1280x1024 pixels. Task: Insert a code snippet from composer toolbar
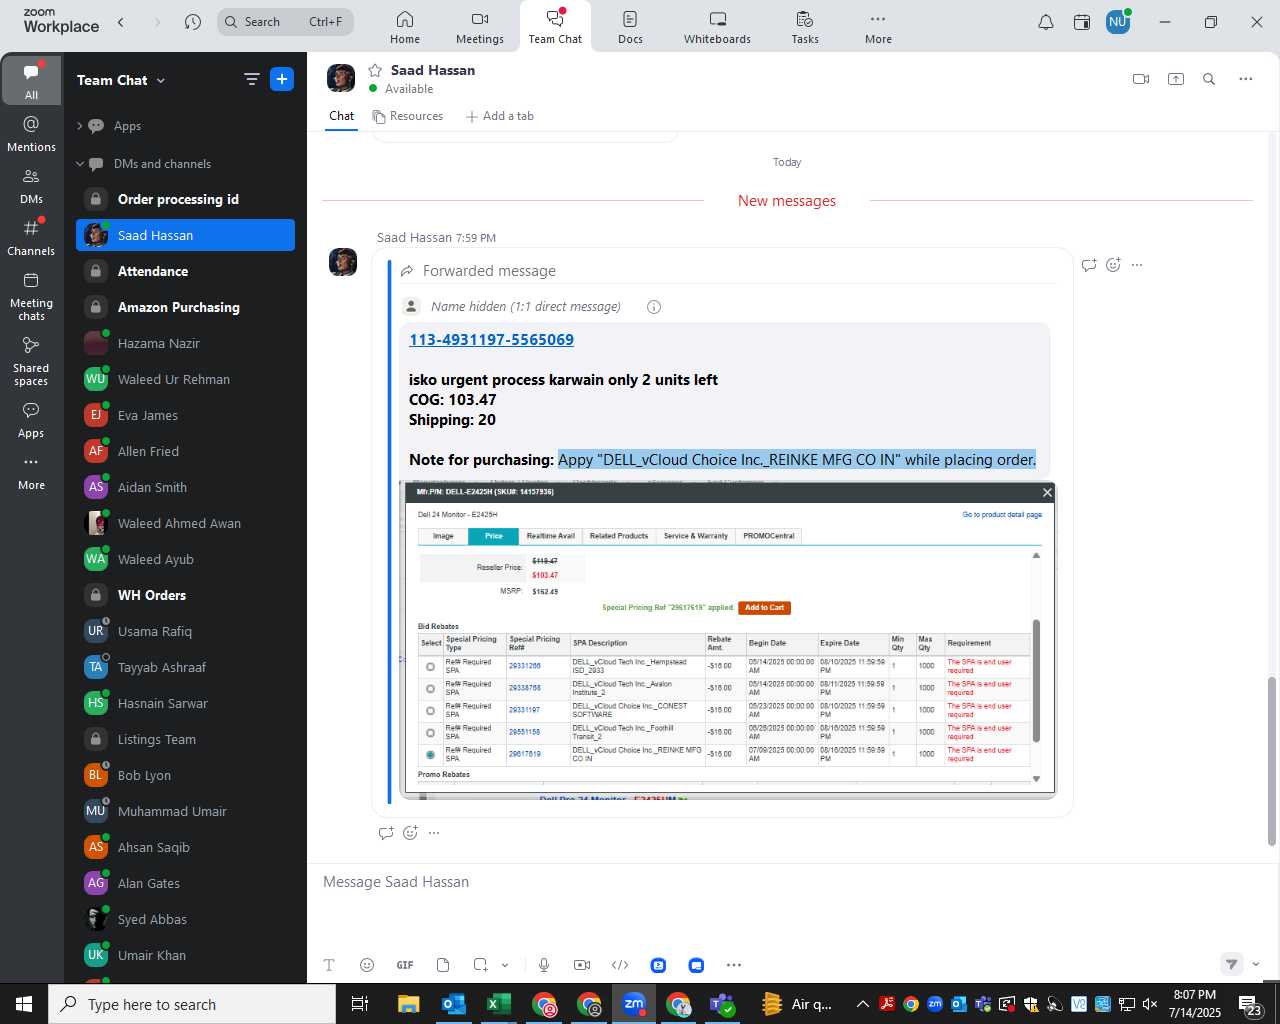coord(620,965)
